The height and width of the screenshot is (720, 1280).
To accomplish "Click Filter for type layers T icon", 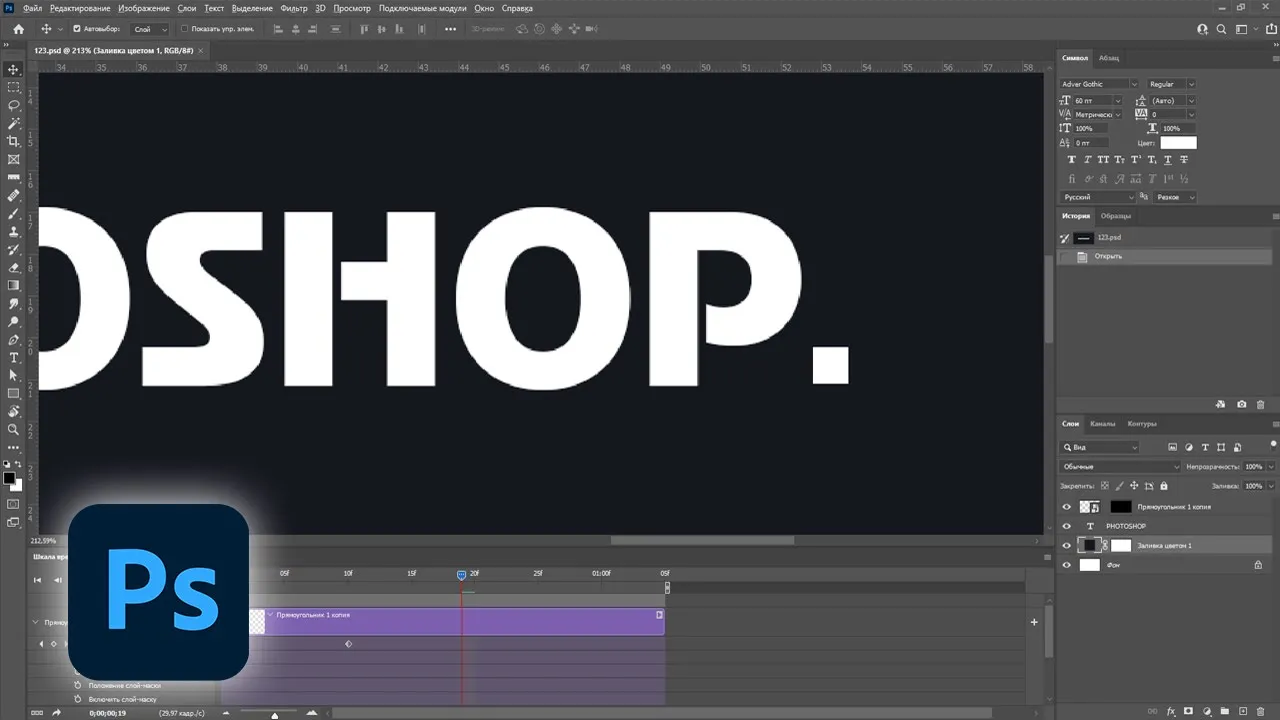I will click(1206, 448).
